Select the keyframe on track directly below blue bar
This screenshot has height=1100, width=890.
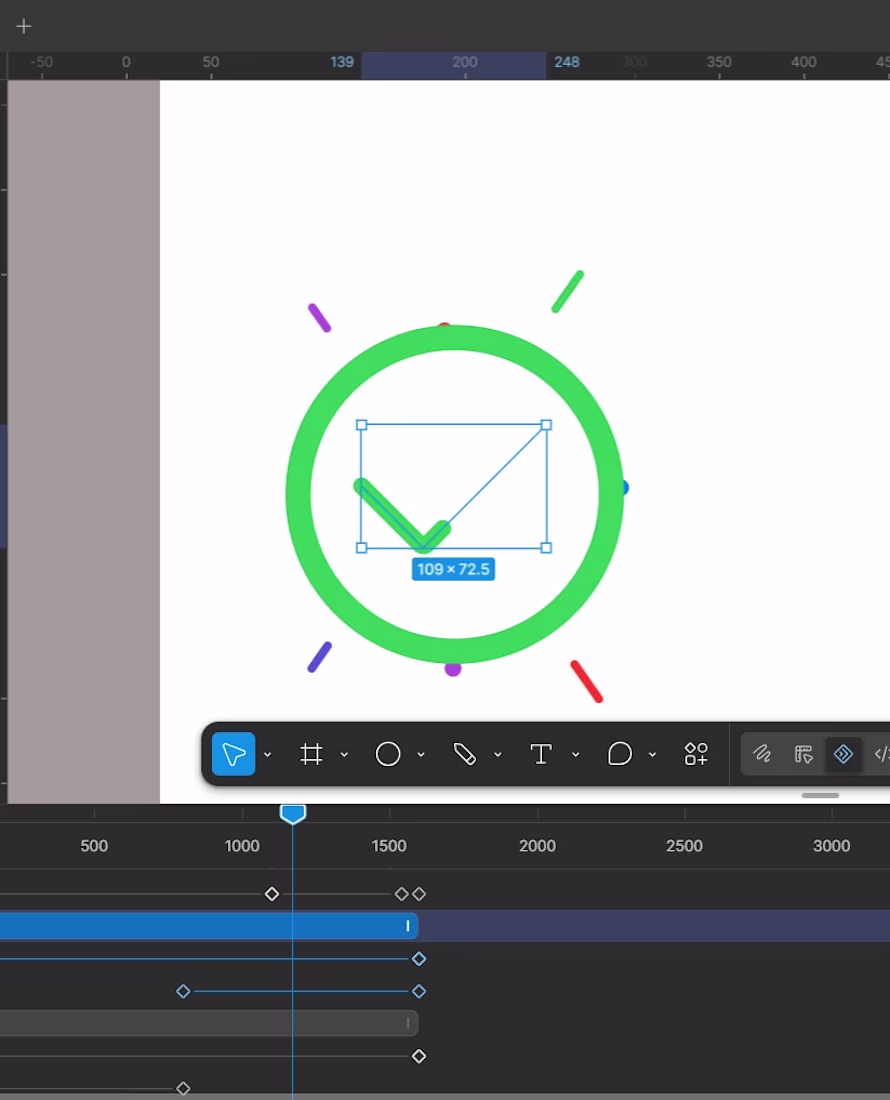coord(419,959)
